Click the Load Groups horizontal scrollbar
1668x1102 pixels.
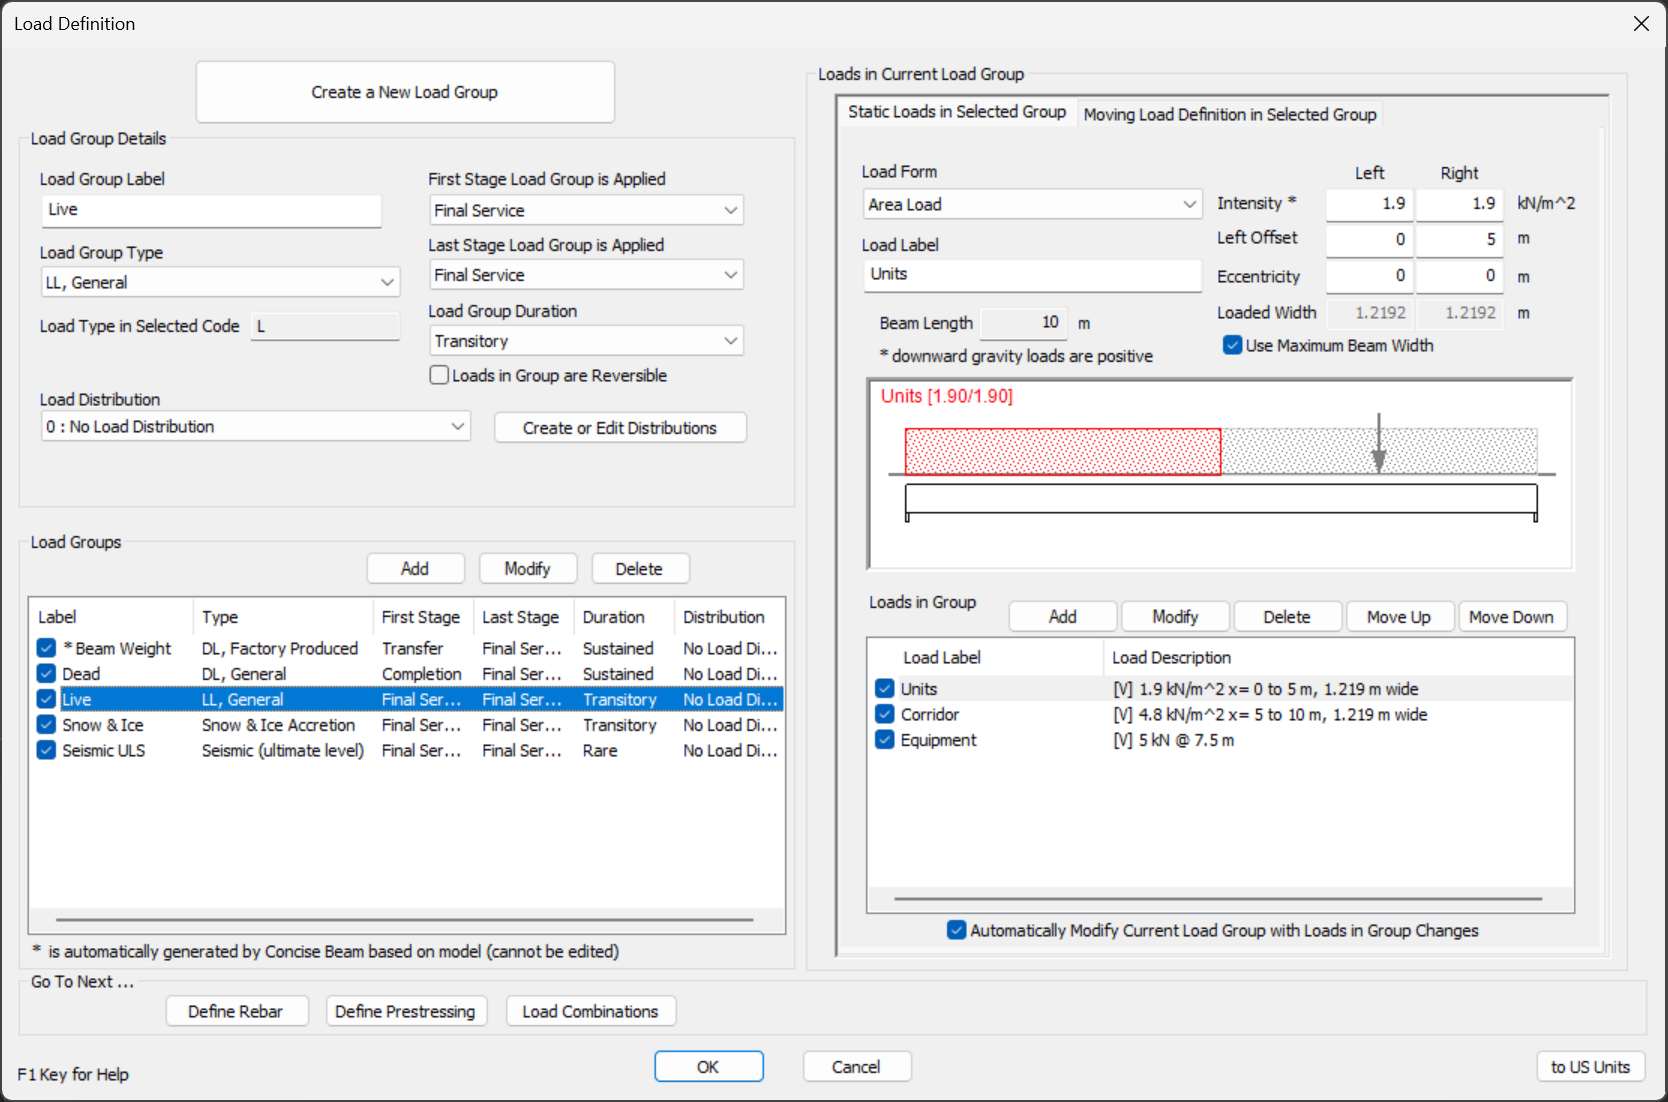(x=404, y=919)
